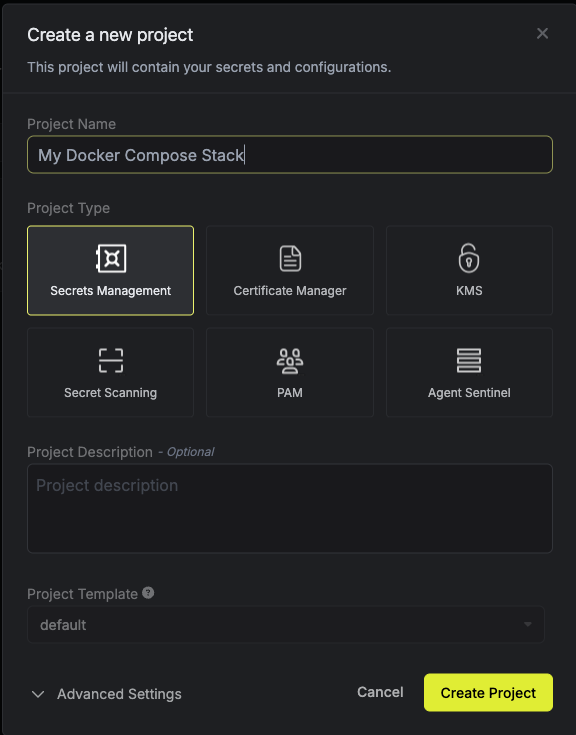
Task: Choose the KMS project type card
Action: pos(469,270)
